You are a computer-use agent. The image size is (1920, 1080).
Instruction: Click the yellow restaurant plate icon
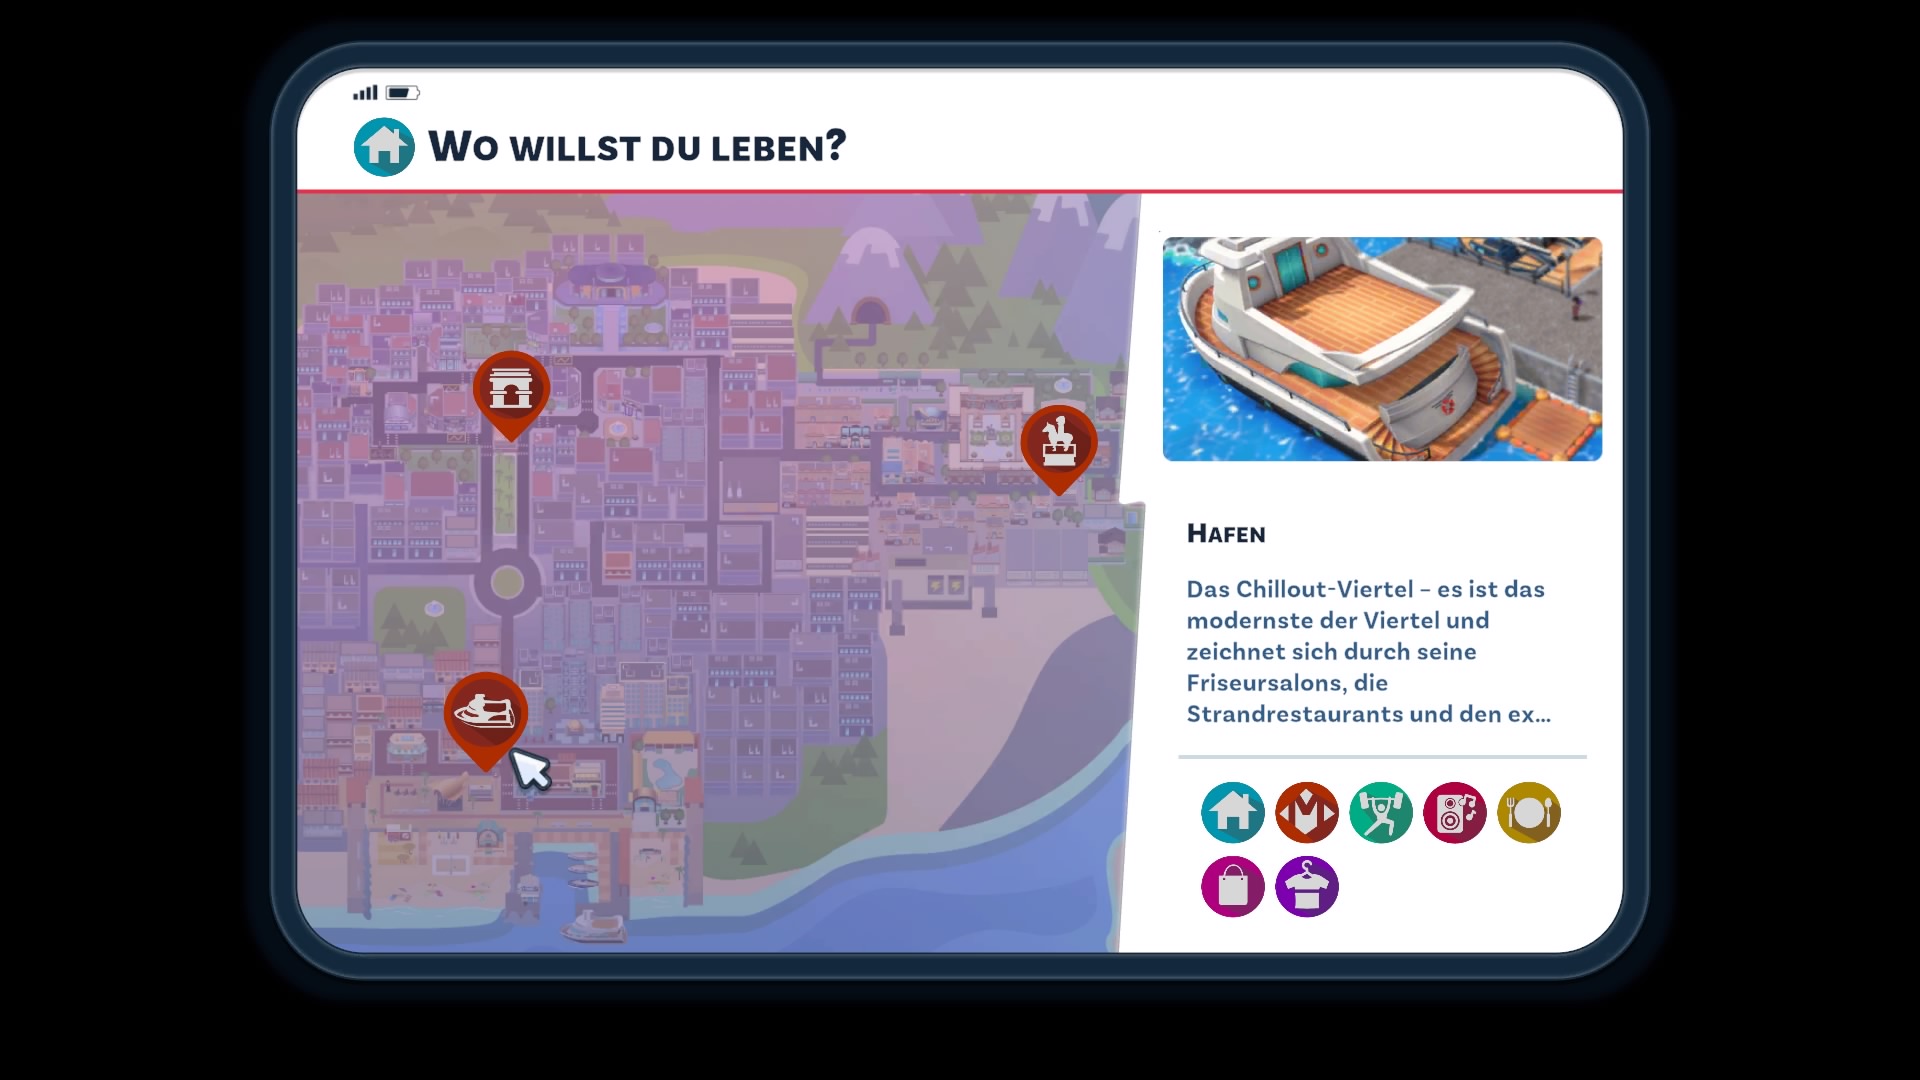[x=1529, y=812]
